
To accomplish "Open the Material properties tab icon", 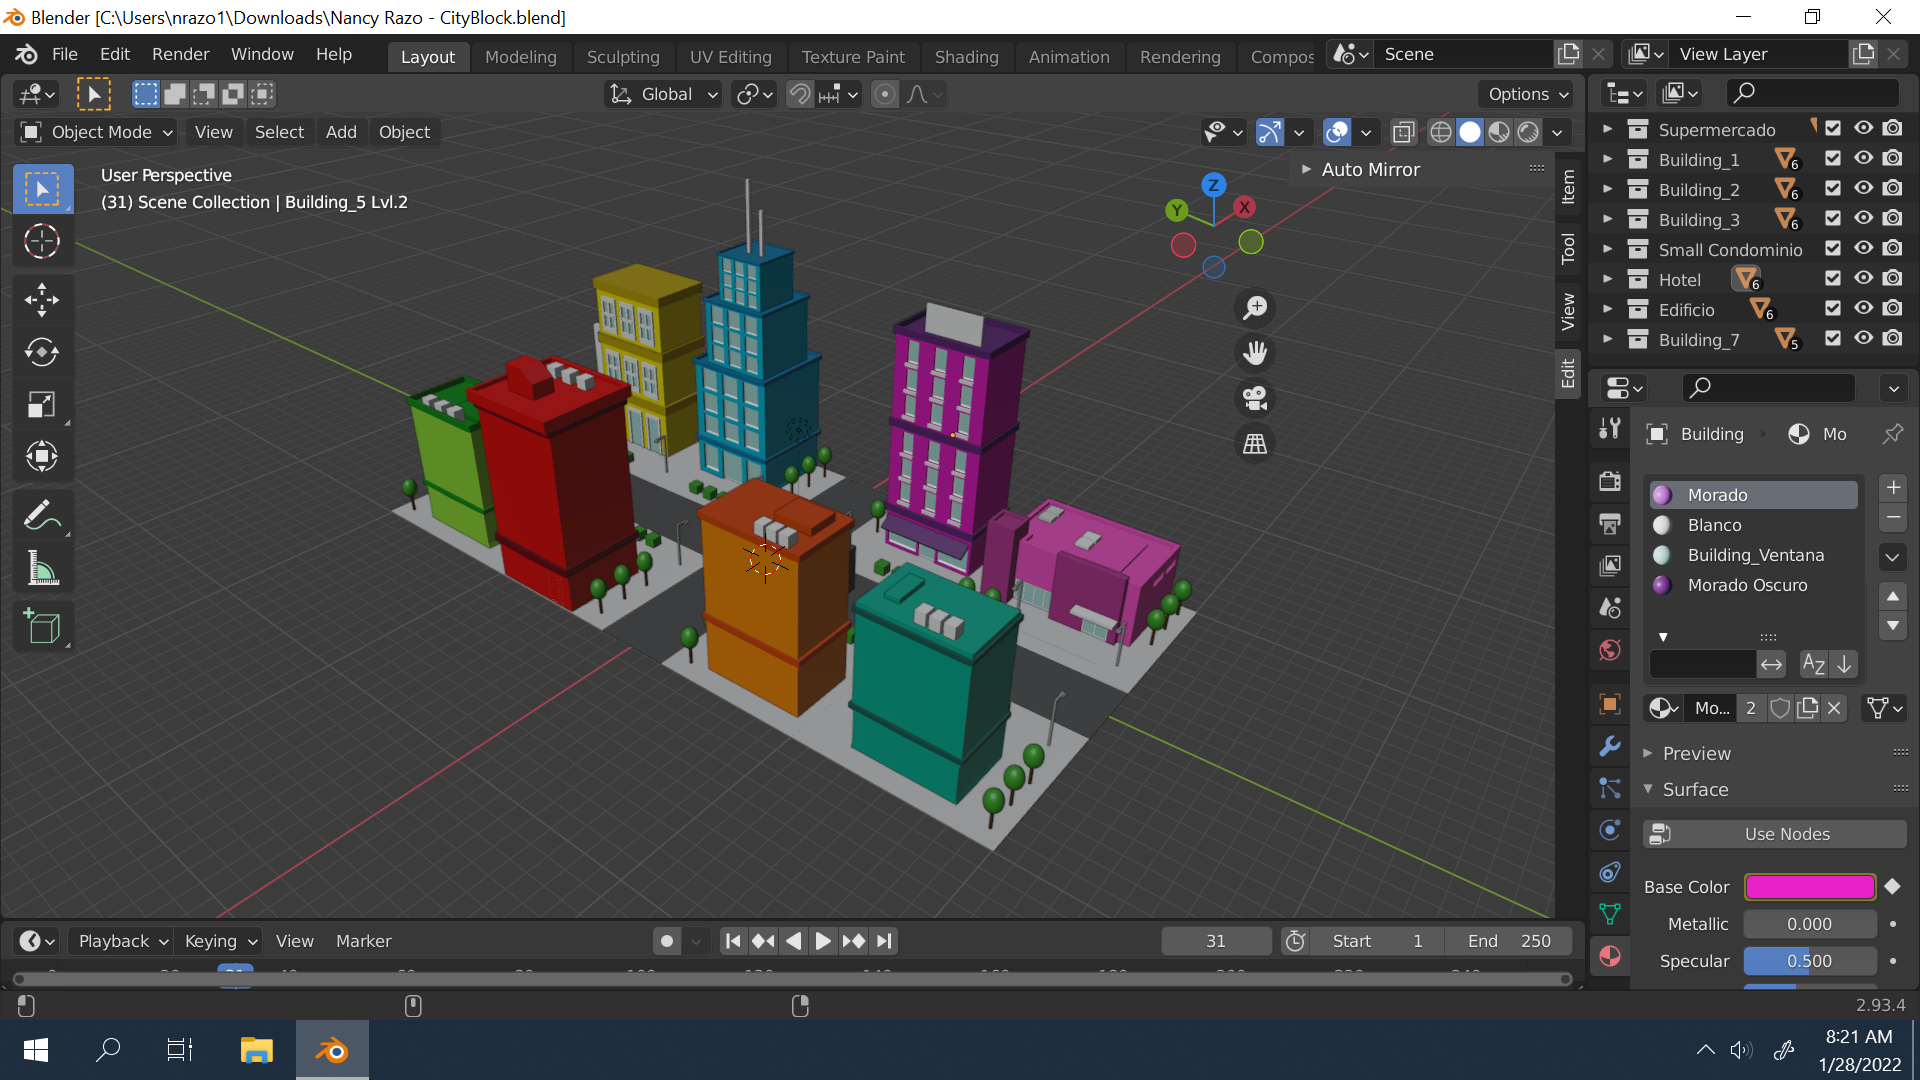I will click(x=1610, y=956).
